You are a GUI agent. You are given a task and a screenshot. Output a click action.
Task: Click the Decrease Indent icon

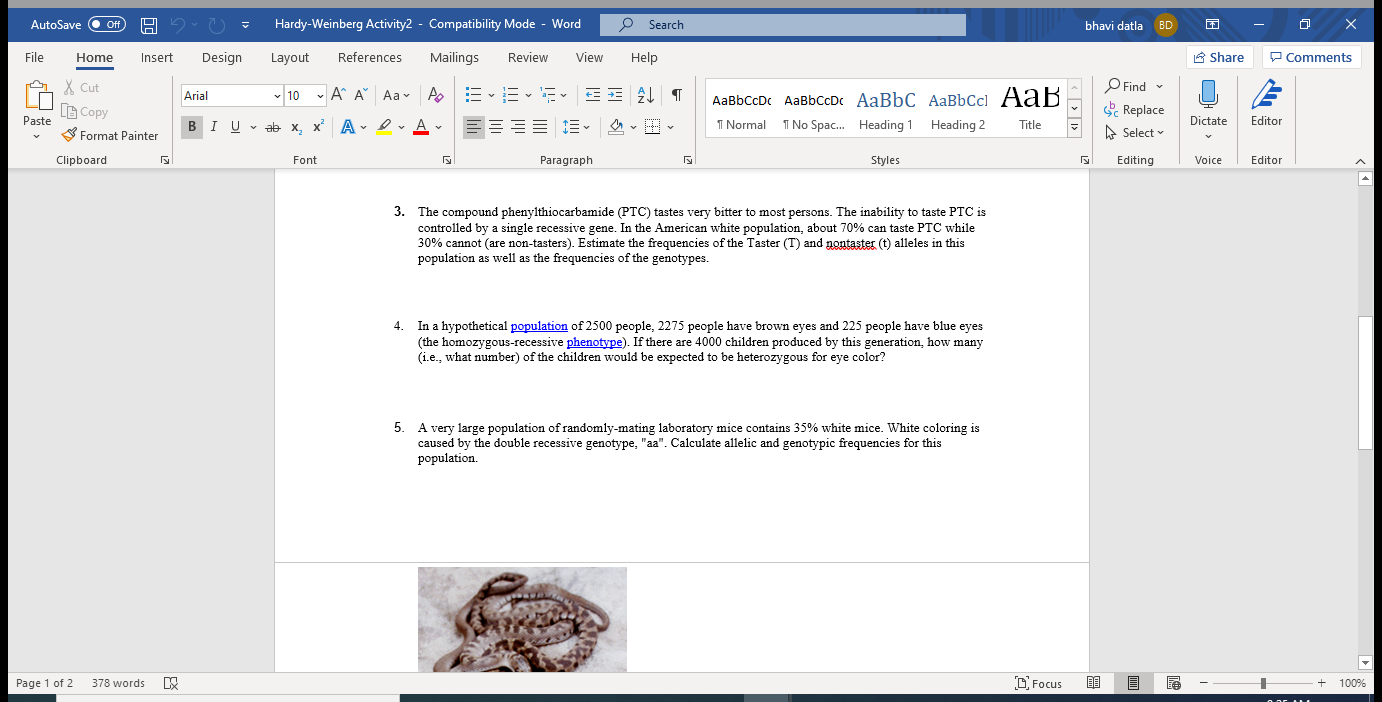[x=593, y=96]
